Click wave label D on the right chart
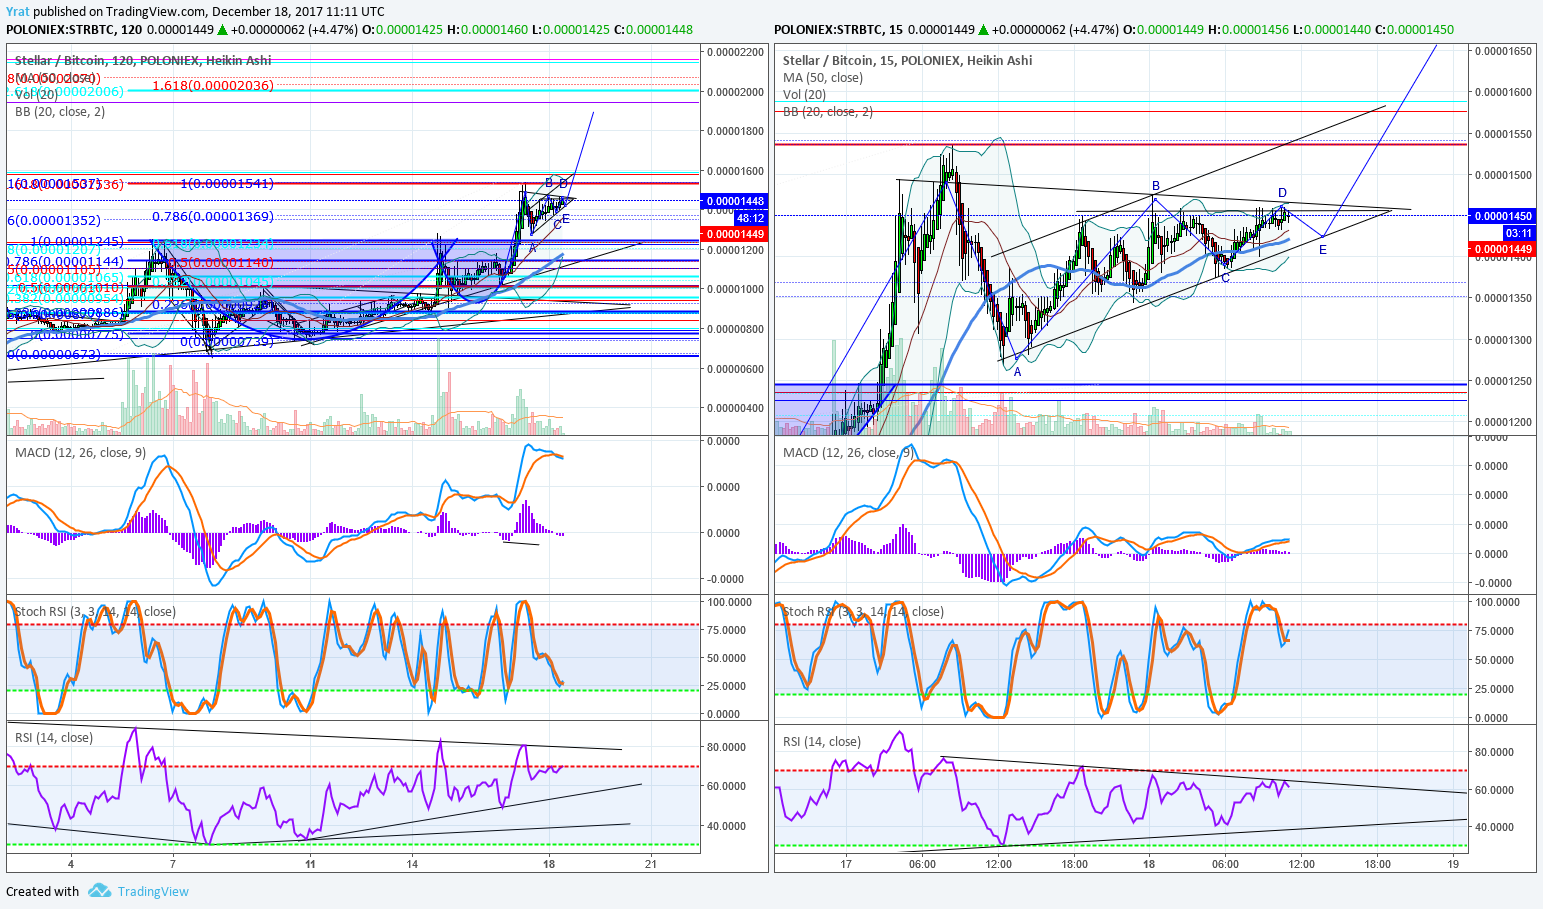1543x909 pixels. tap(1282, 193)
